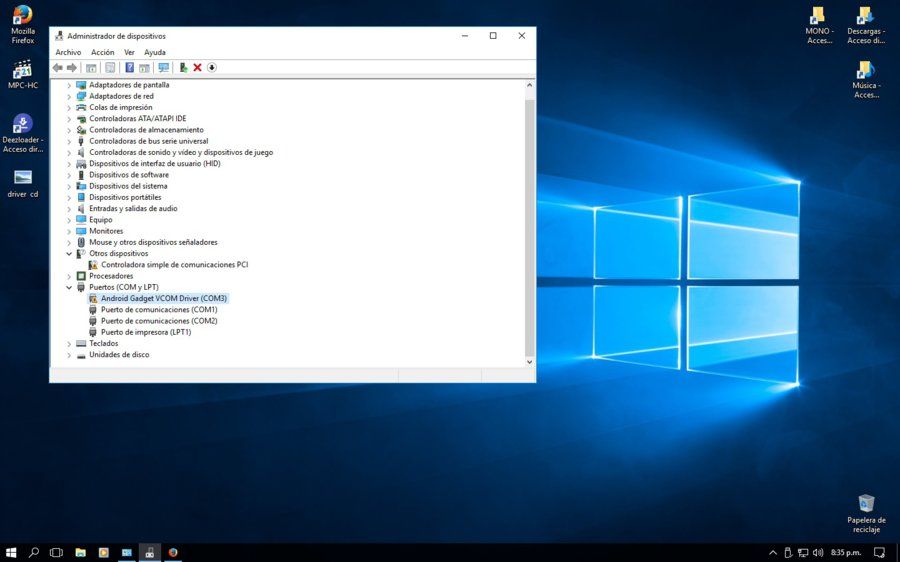
Task: Select Mouse y otros dispositivos señaladores
Action: 153,242
